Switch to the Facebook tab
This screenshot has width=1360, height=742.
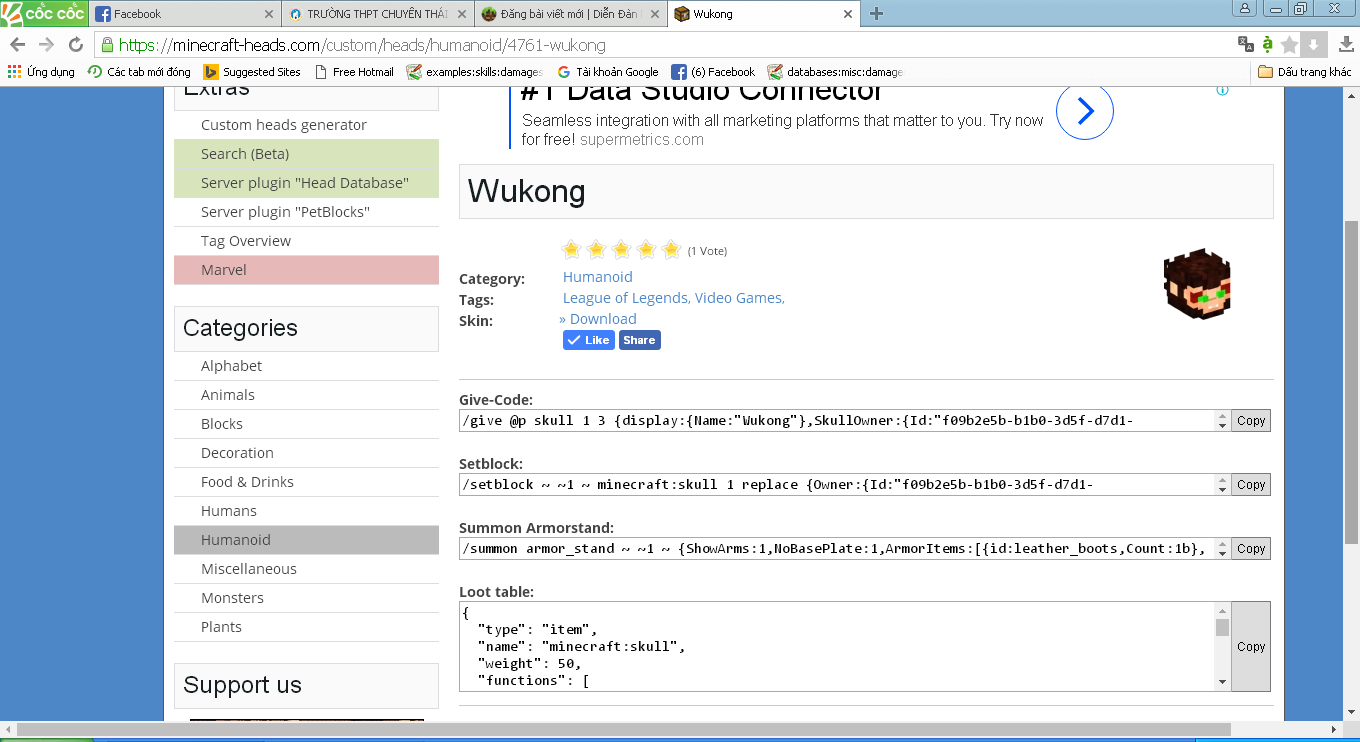tap(180, 14)
